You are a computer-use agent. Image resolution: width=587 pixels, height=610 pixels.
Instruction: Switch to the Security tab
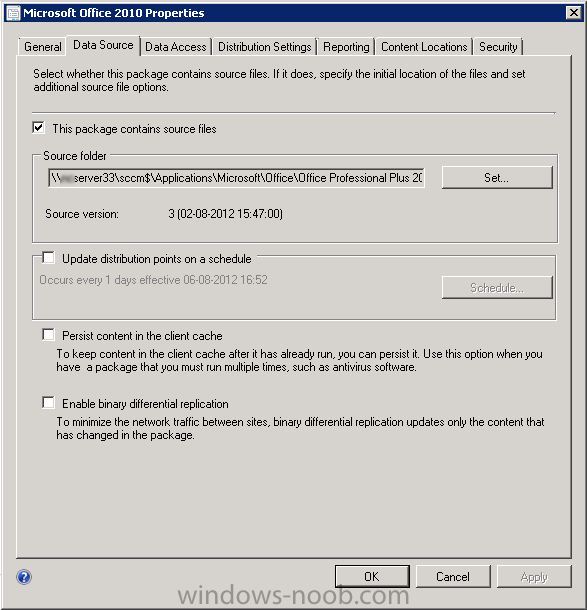498,47
